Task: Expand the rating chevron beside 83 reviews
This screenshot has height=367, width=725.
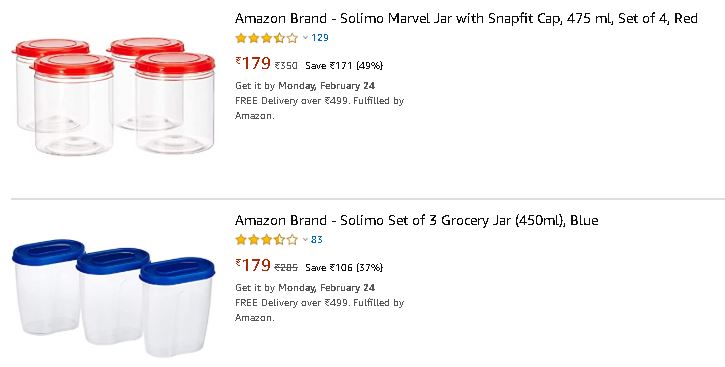Action: point(305,239)
